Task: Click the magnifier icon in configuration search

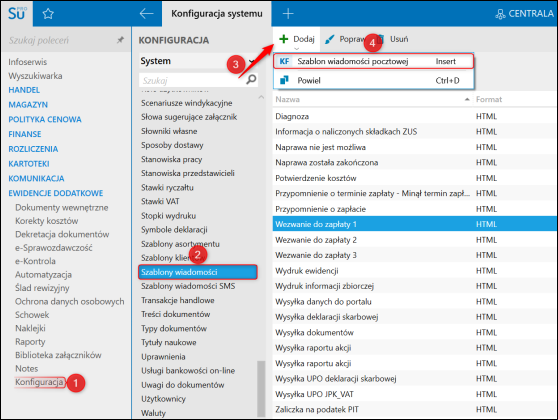Action: [251, 79]
